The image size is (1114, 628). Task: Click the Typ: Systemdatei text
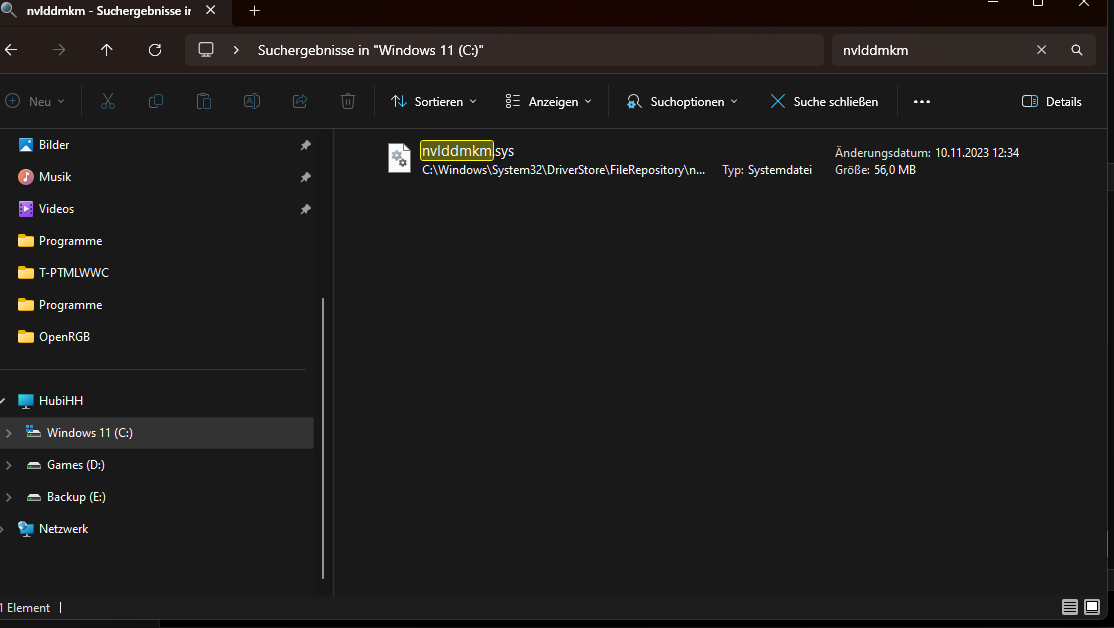click(x=767, y=170)
